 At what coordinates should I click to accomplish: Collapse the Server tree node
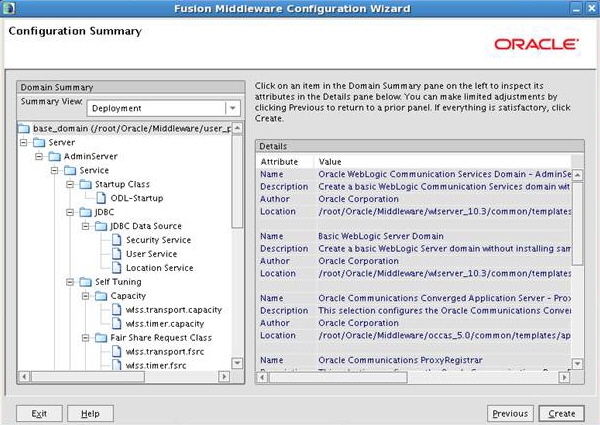tap(24, 142)
